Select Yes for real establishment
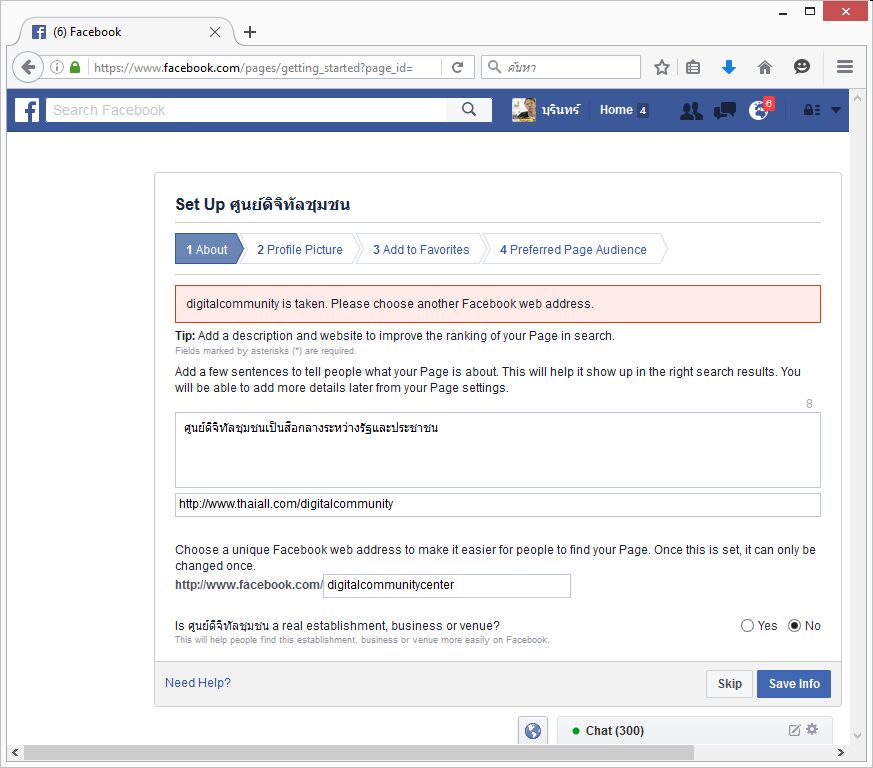The width and height of the screenshot is (873, 768). point(748,626)
